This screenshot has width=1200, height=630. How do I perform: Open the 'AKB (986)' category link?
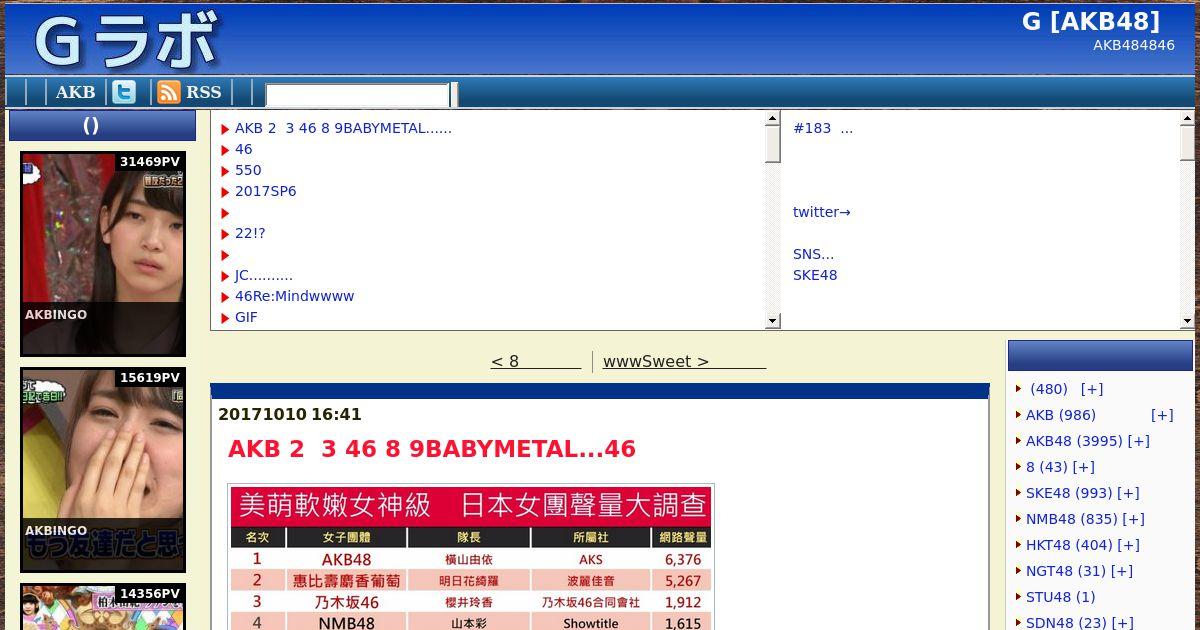point(1061,415)
